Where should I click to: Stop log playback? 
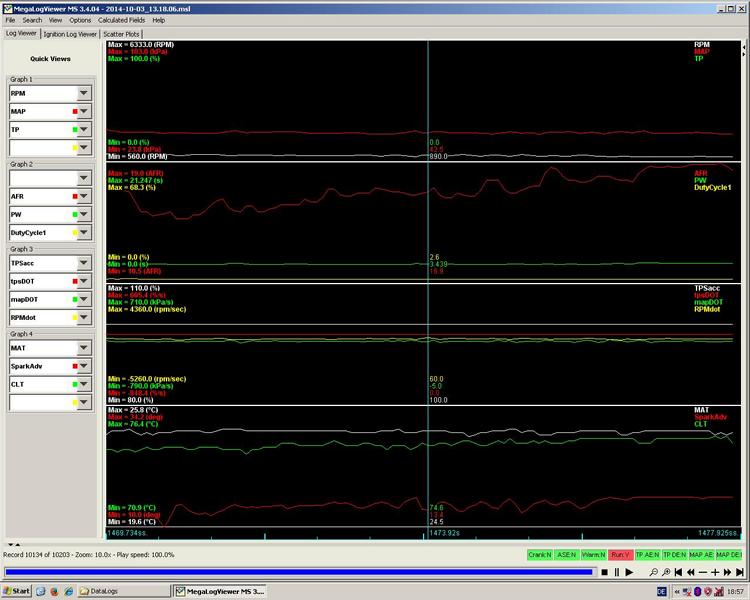pos(605,572)
